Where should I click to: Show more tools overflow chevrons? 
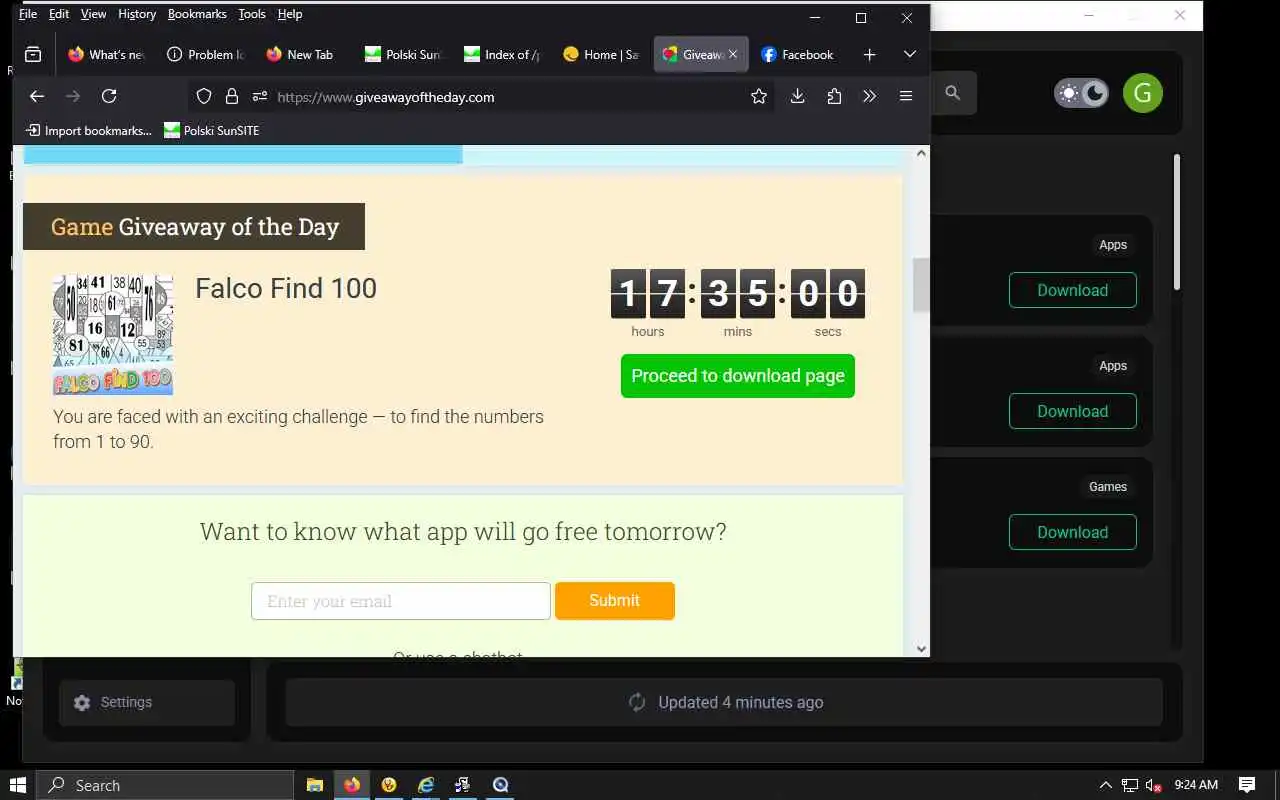coord(869,96)
